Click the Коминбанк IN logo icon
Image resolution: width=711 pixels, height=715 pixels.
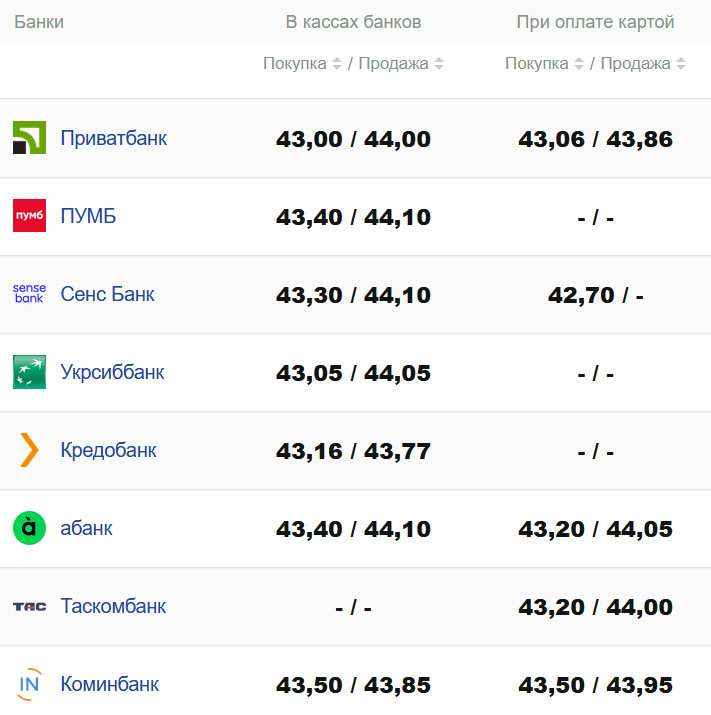(29, 684)
